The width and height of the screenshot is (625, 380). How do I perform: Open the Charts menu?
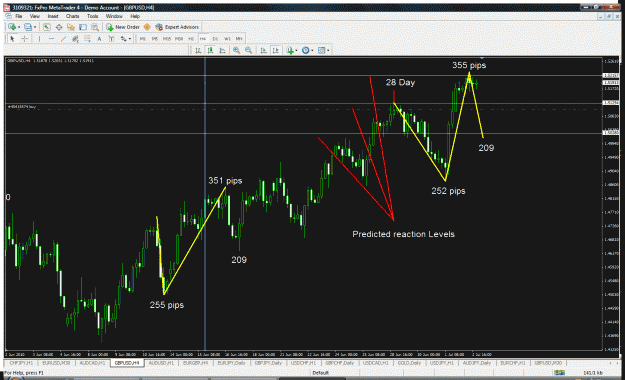tap(72, 16)
